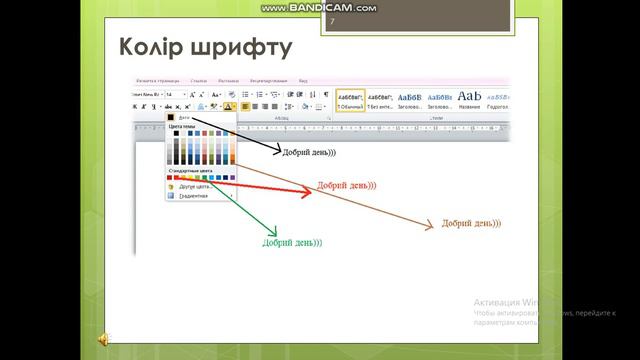The image size is (640, 360).
Task: Expand the Gradient submenu arrow
Action: coord(232,196)
